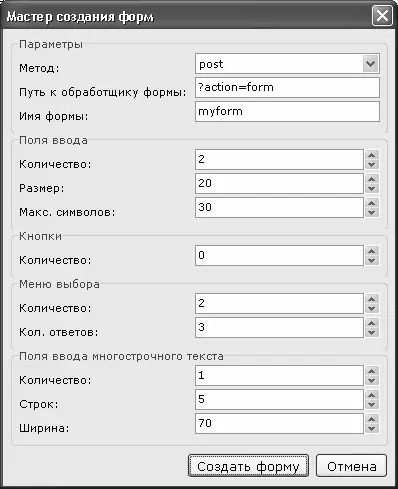Open the Метод dropdown showing post
The width and height of the screenshot is (398, 489).
287,63
